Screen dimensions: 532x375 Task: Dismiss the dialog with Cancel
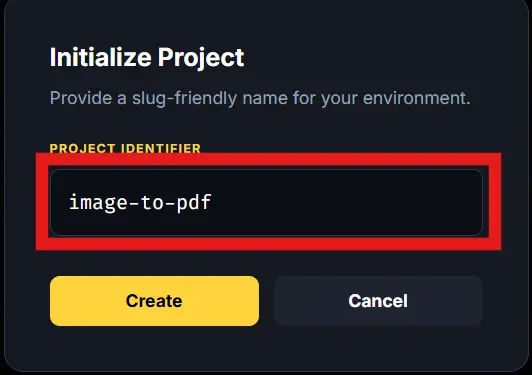[x=378, y=301]
